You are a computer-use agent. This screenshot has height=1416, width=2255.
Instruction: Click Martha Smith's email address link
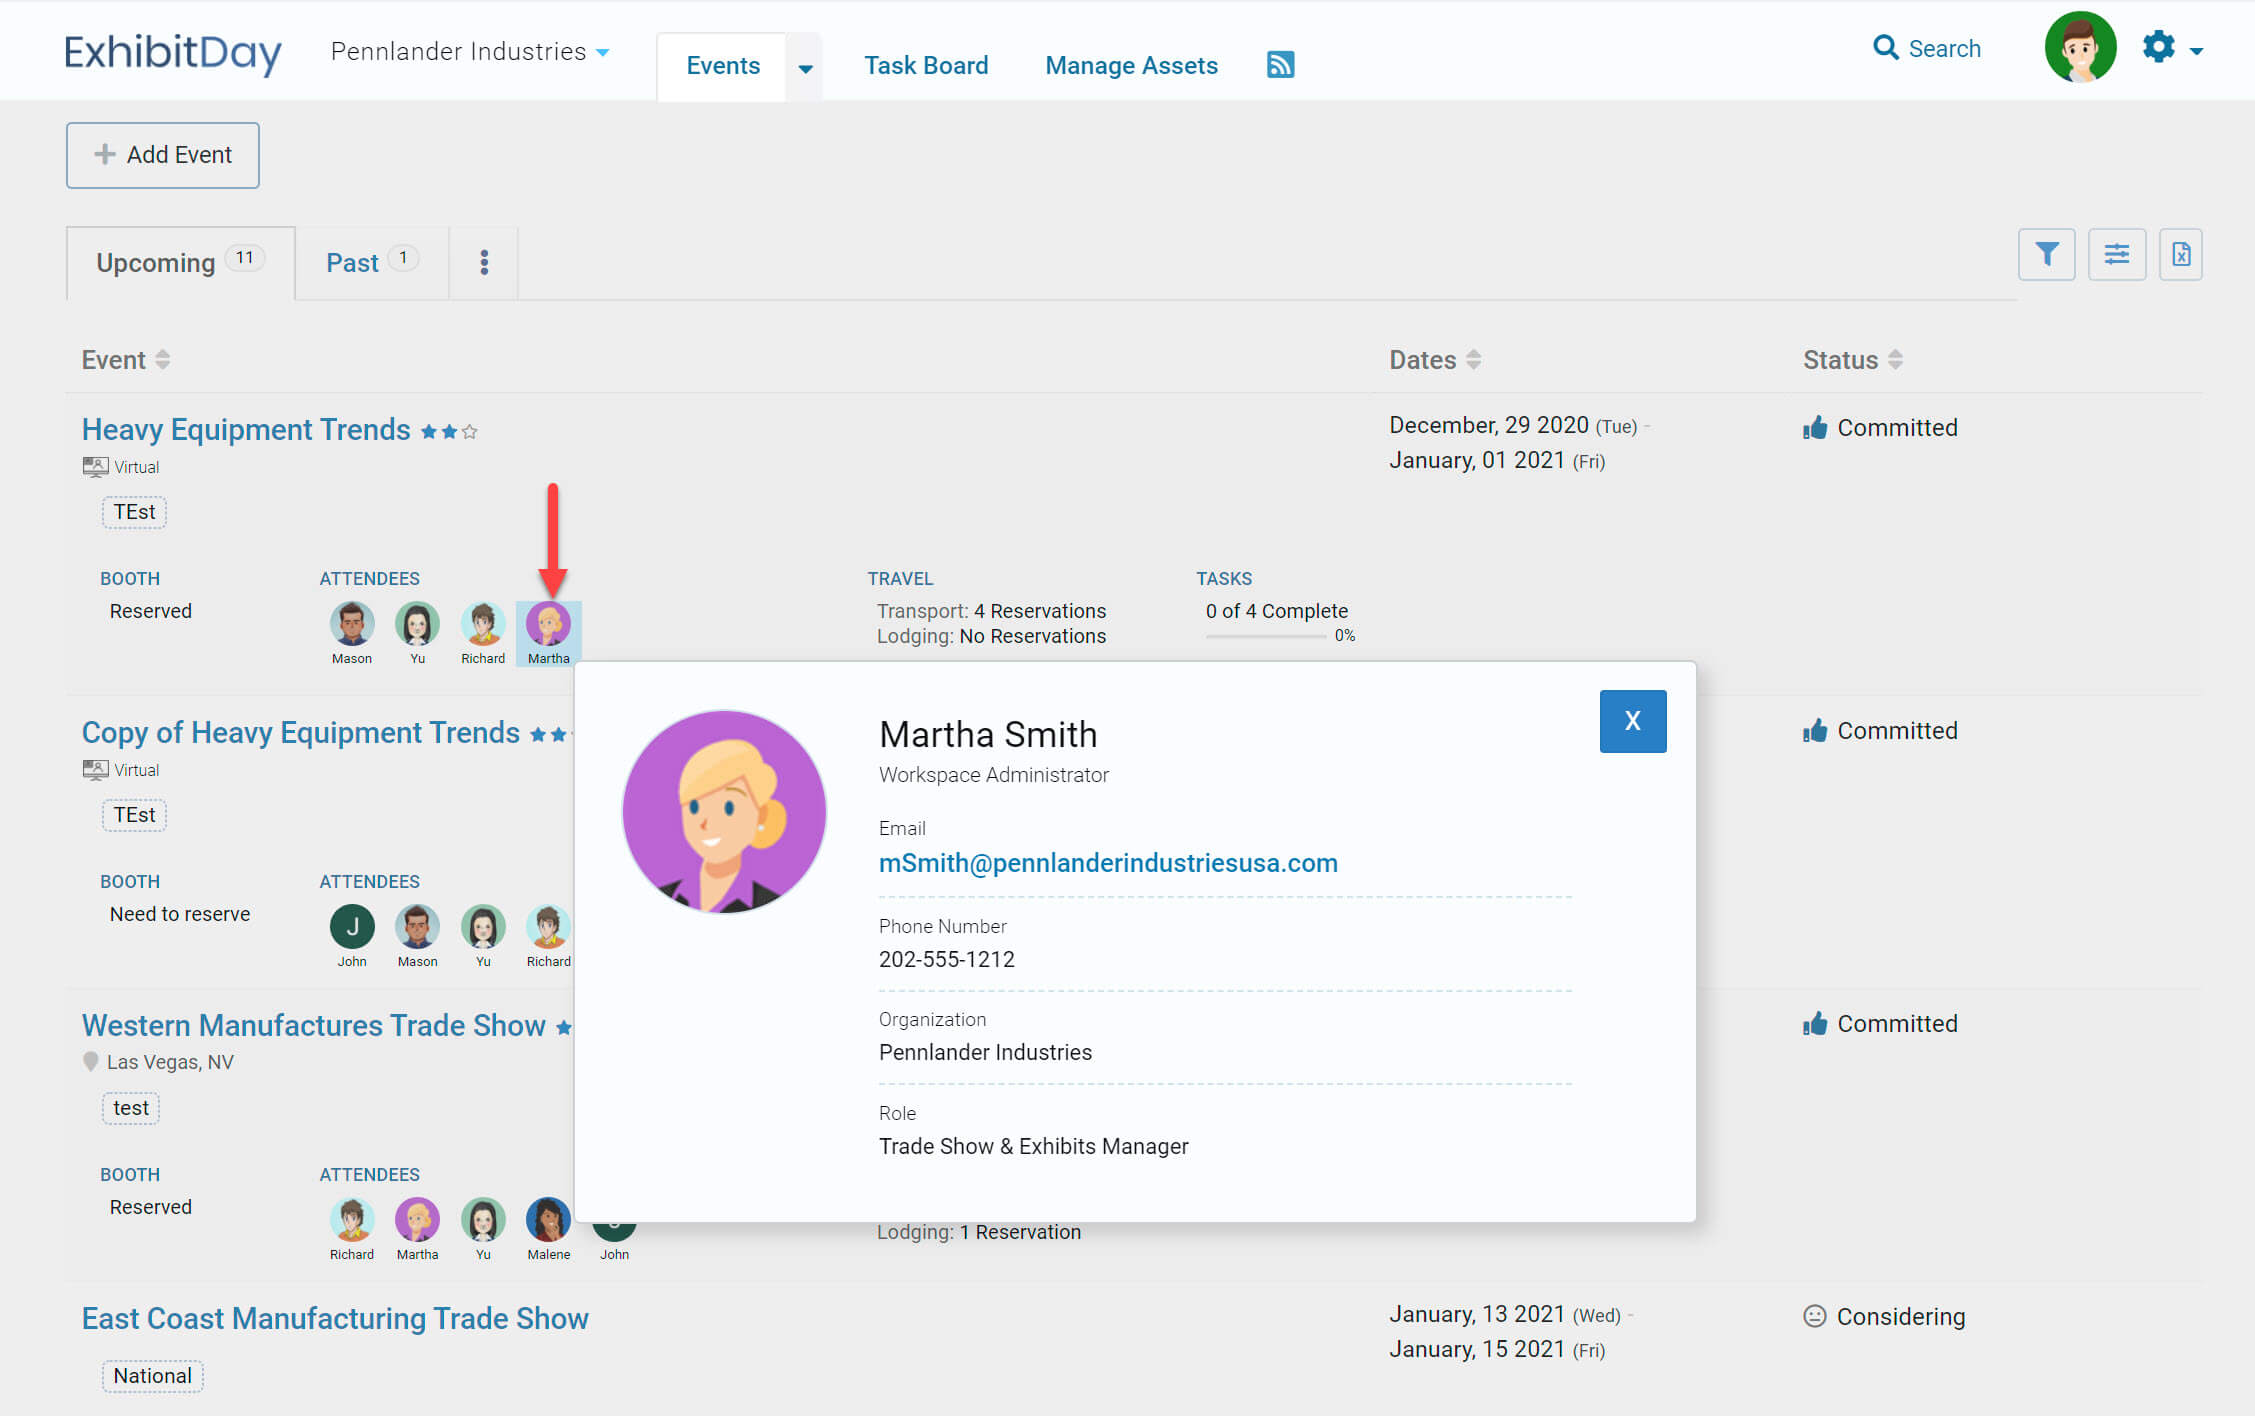click(1107, 863)
